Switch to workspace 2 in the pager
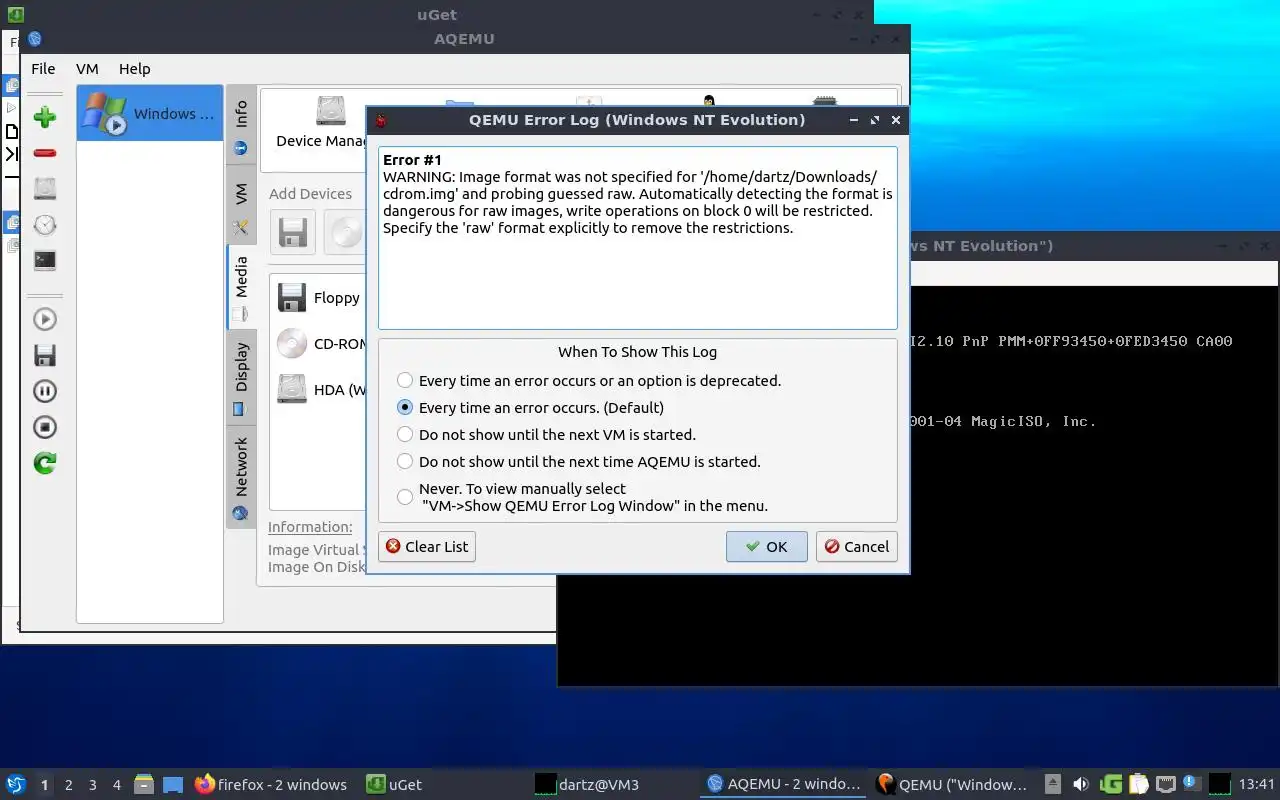 pos(69,785)
